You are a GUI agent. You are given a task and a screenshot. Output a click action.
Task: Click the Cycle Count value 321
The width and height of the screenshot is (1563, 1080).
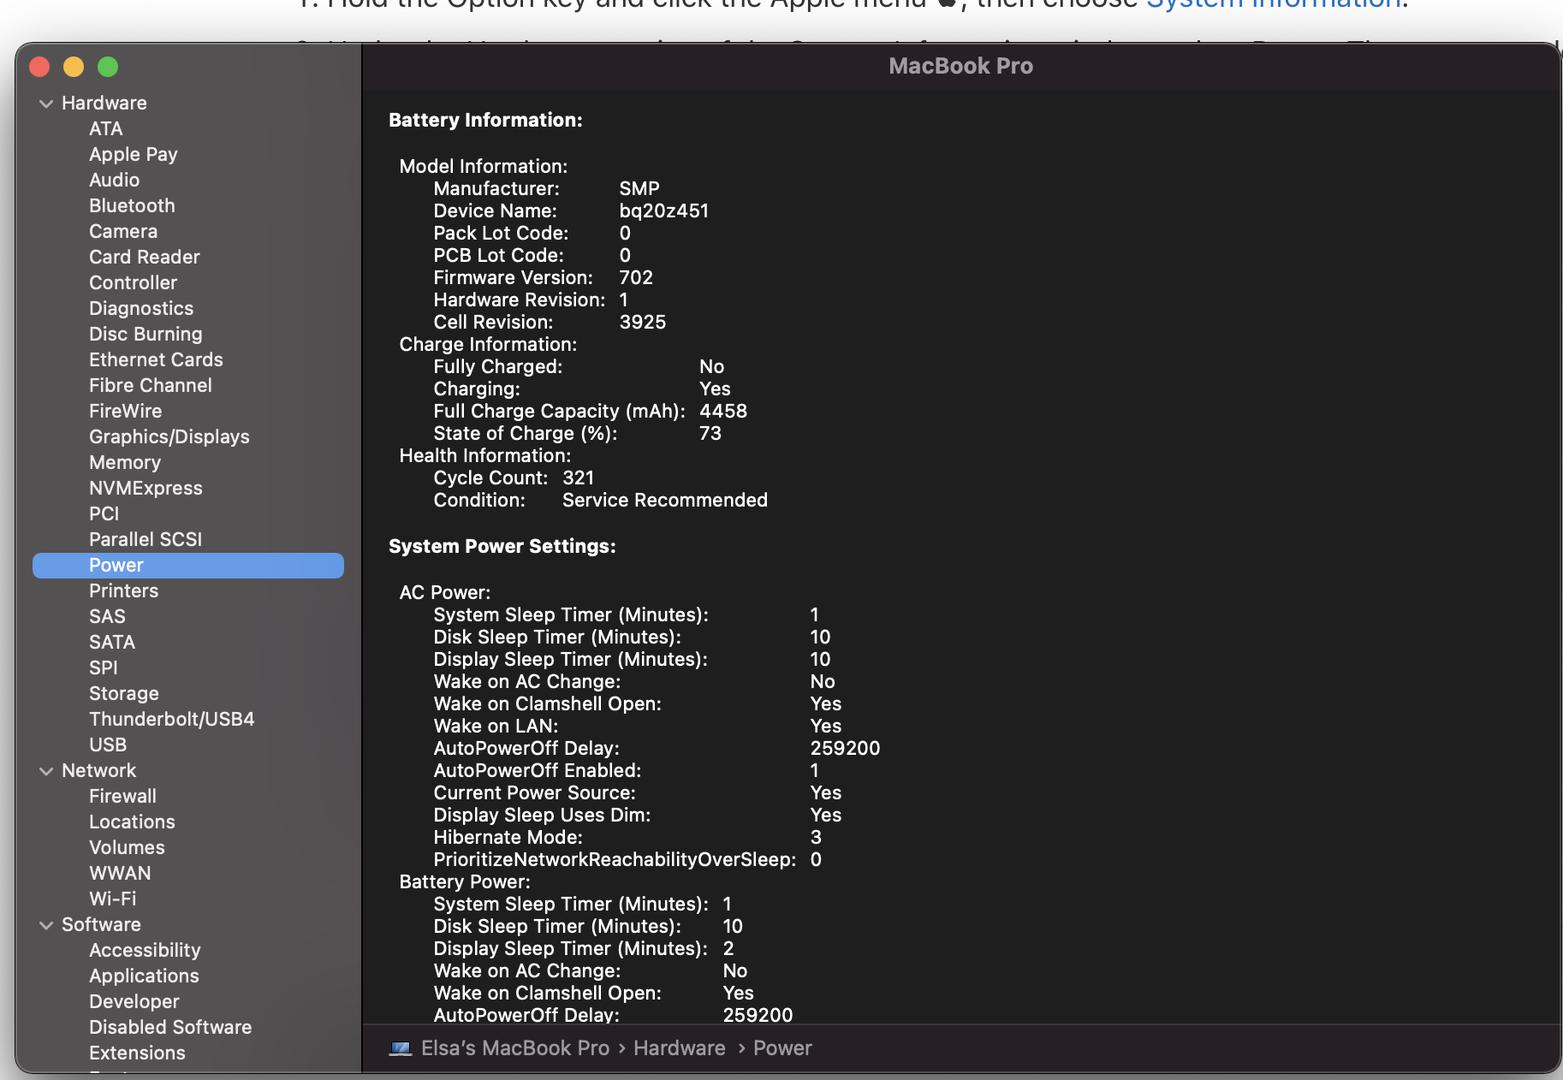[578, 478]
